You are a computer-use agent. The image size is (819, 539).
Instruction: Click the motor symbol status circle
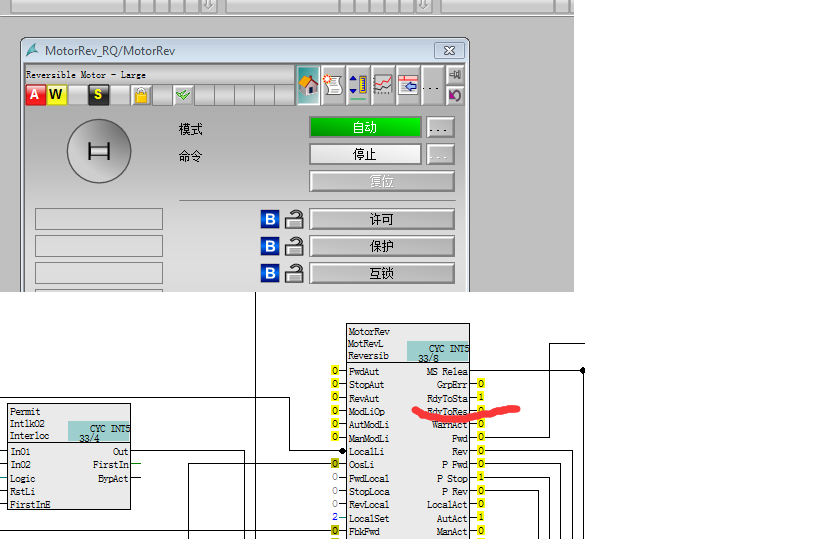(x=99, y=151)
